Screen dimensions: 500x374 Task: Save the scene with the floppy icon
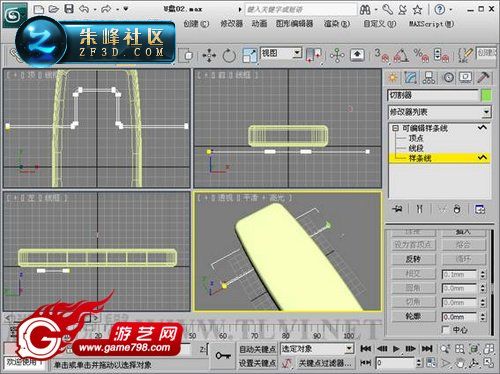click(x=69, y=9)
